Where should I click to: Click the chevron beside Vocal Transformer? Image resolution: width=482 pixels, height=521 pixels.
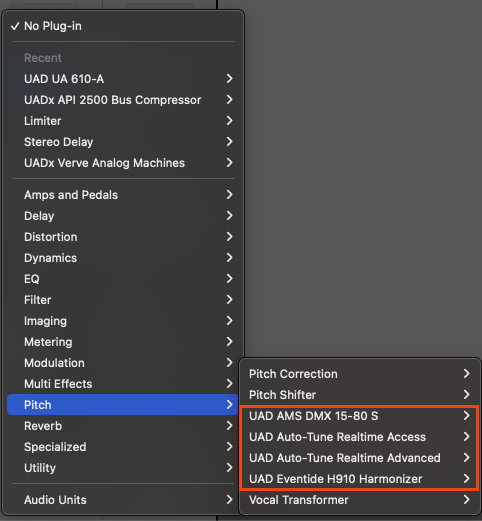point(467,500)
